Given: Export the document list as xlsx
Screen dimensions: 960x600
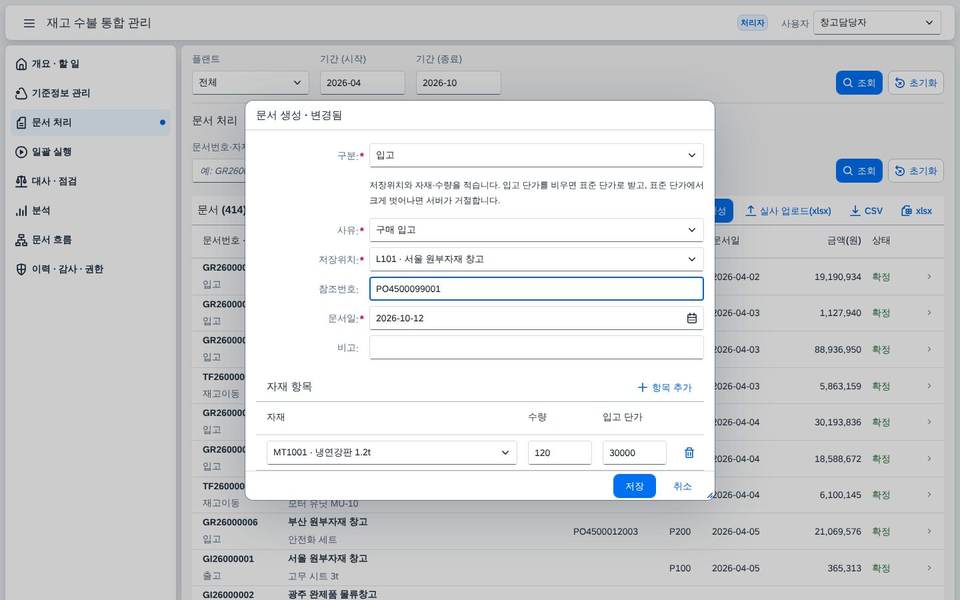Looking at the screenshot, I should [x=916, y=211].
